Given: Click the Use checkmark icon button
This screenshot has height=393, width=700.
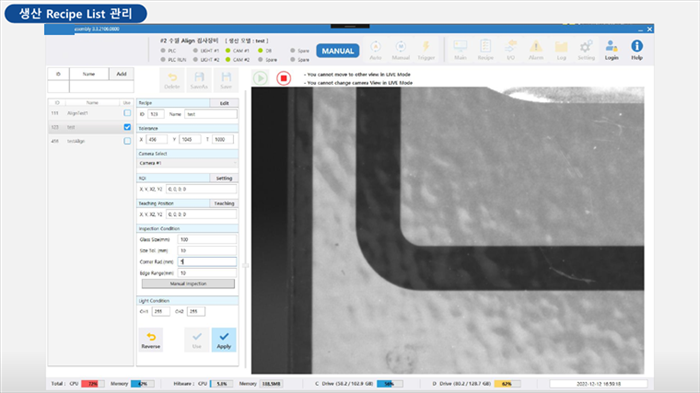Looking at the screenshot, I should click(197, 340).
